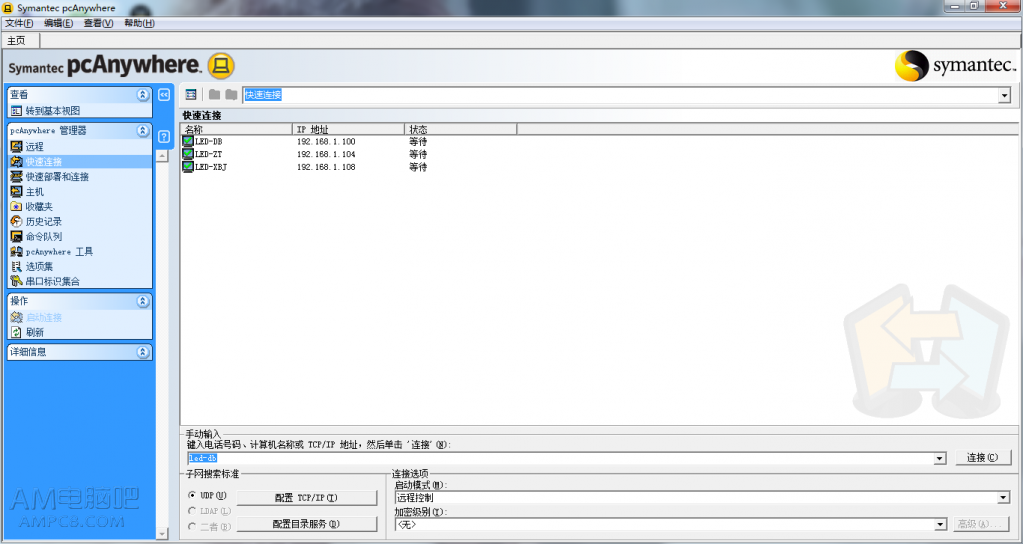Click the 主机 icon in sidebar
Viewport: 1023px width, 544px height.
(x=16, y=191)
